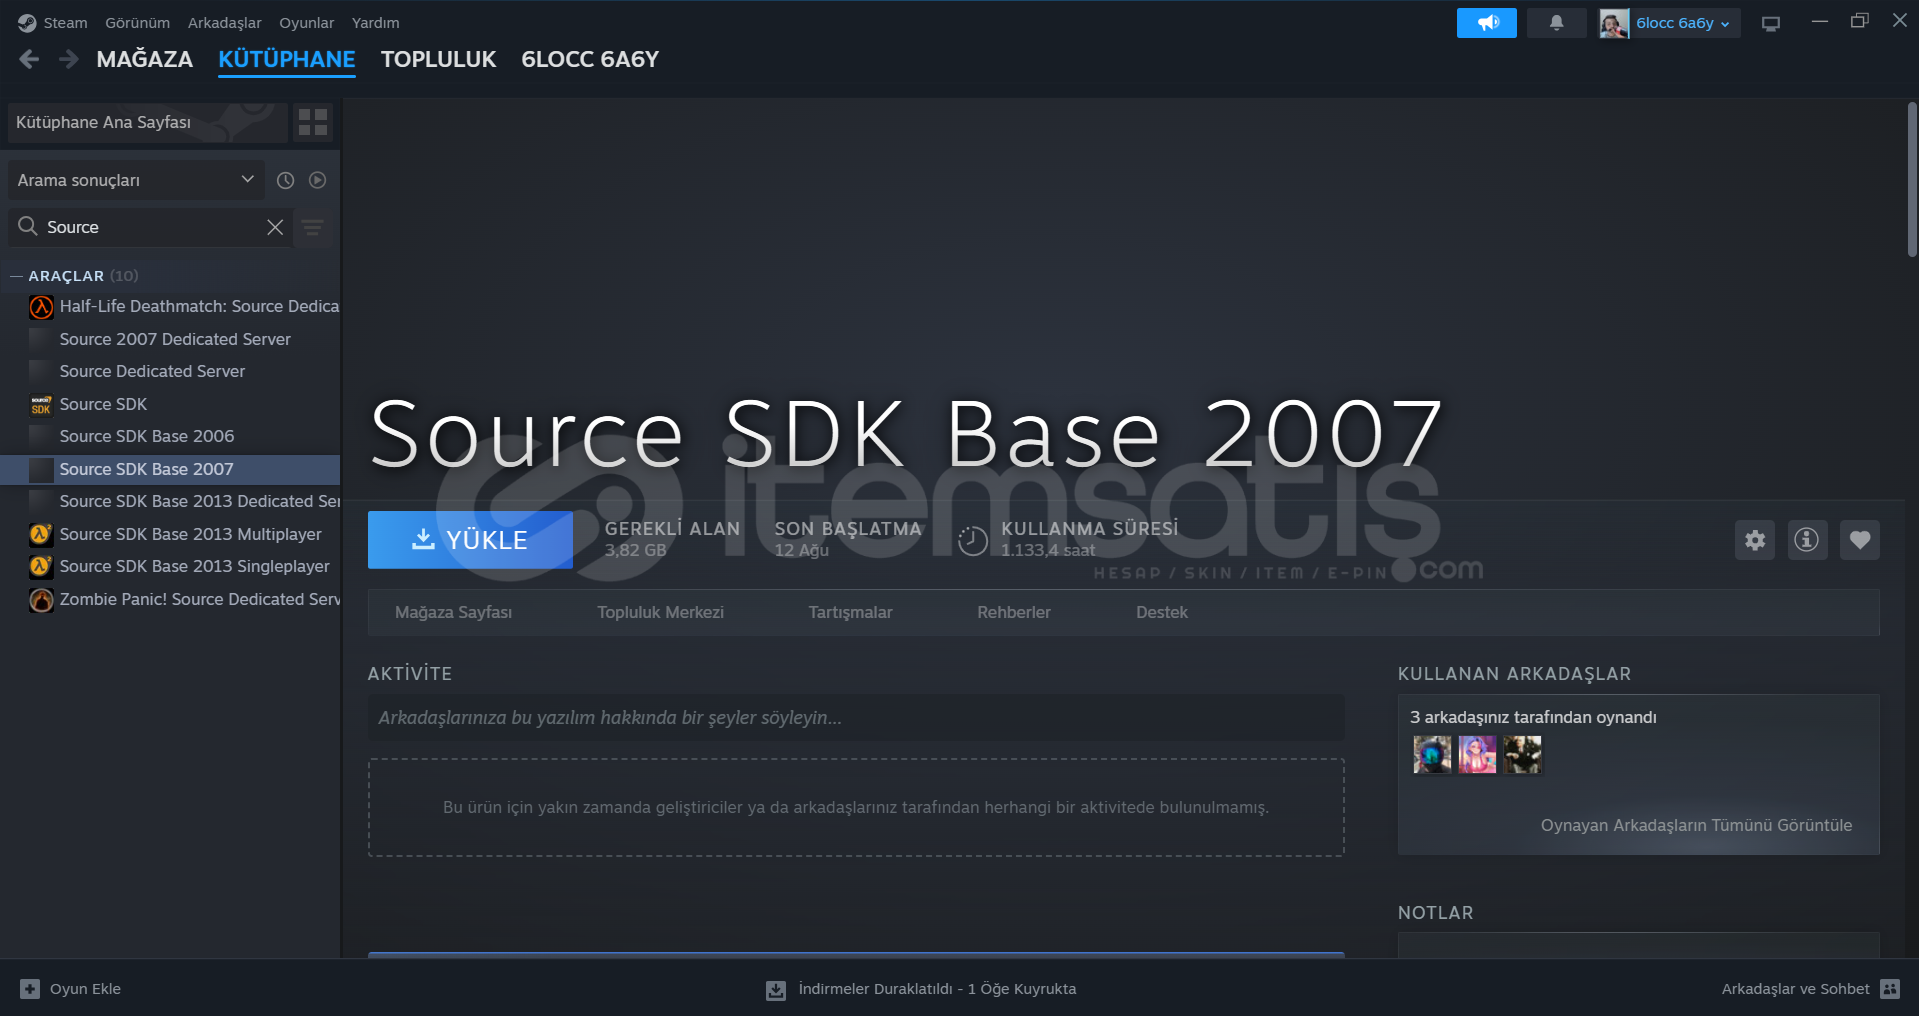Open Rehberler link
The height and width of the screenshot is (1016, 1919).
tap(1013, 612)
